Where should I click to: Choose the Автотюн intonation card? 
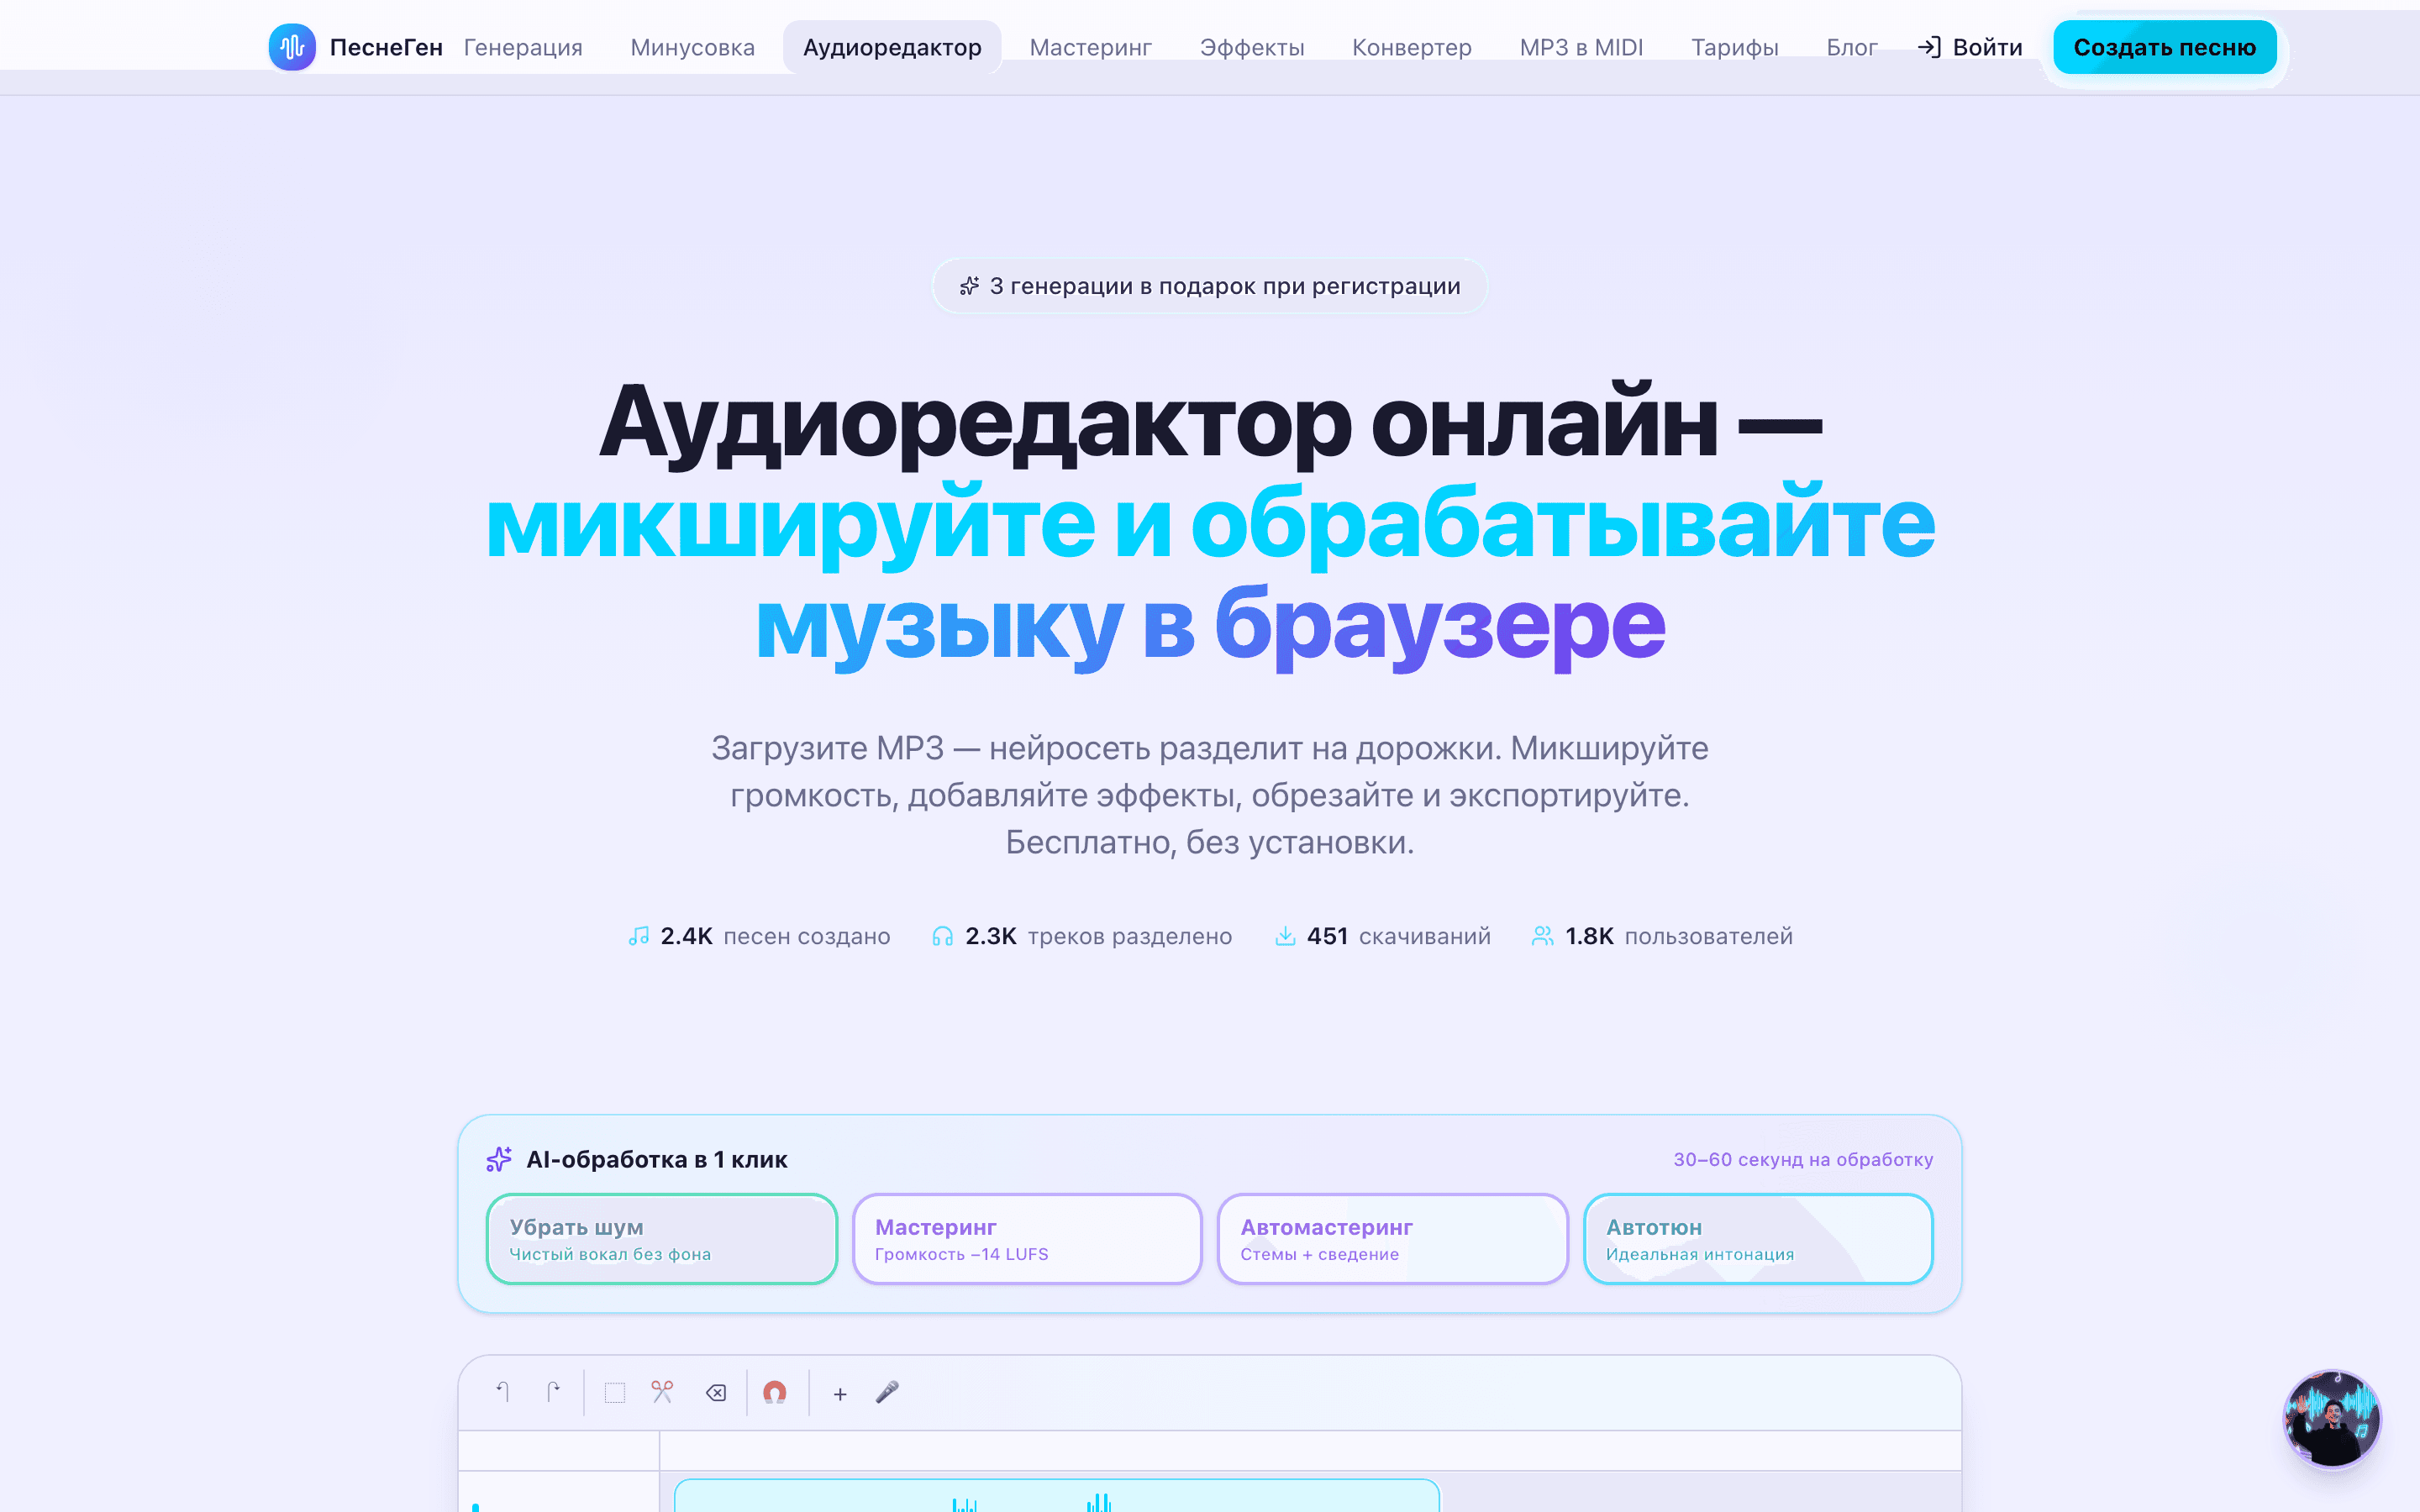click(1758, 1238)
